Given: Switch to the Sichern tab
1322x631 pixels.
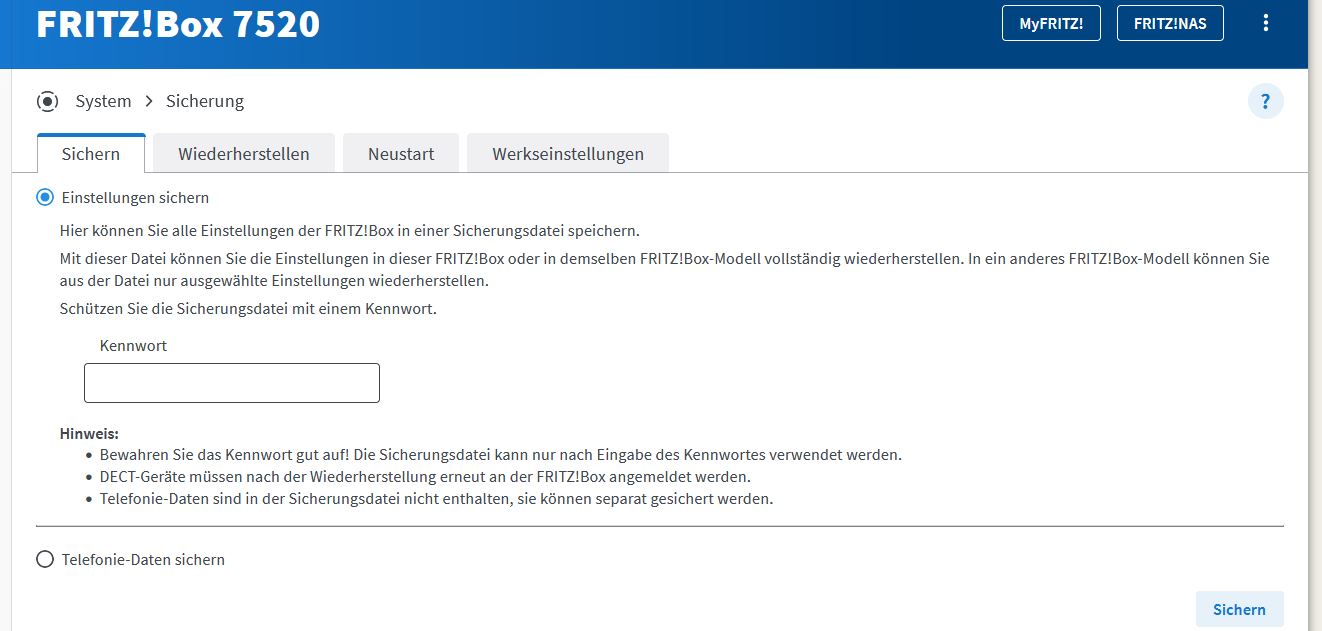Looking at the screenshot, I should pos(91,154).
